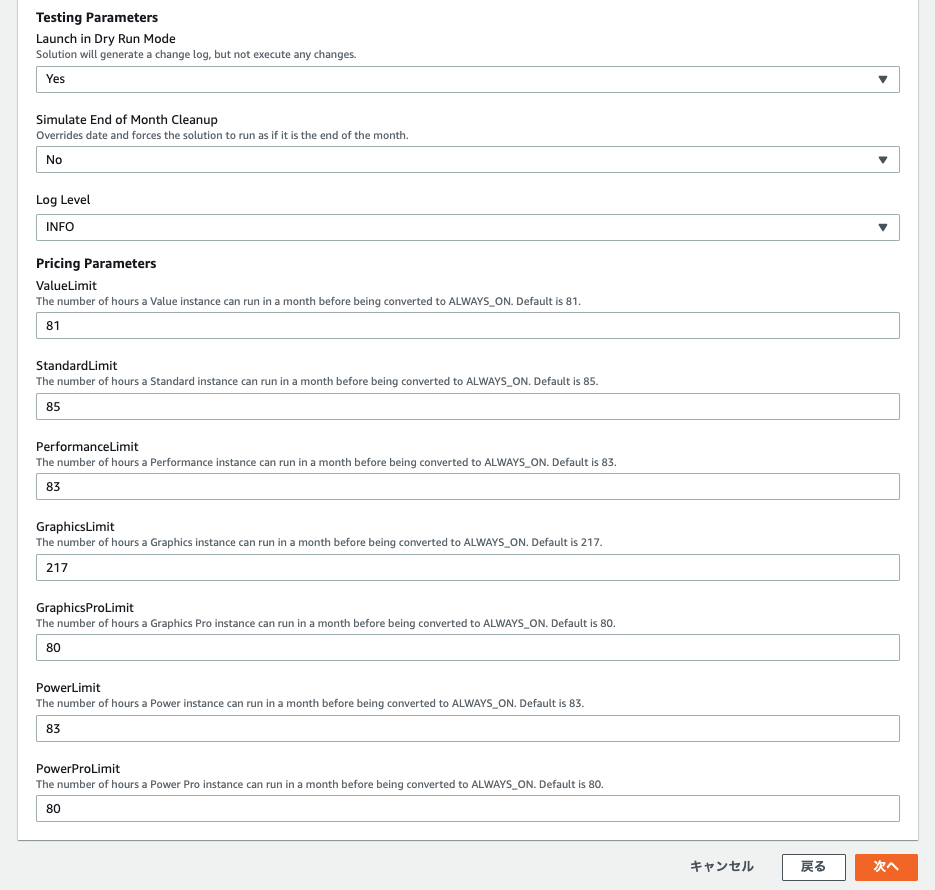Click the No value in the cleanup selector

click(54, 159)
